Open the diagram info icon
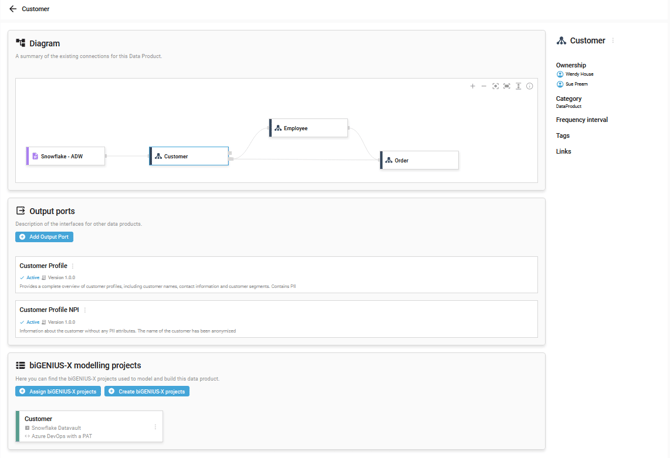Screen dimensions: 670x458 click(x=530, y=86)
